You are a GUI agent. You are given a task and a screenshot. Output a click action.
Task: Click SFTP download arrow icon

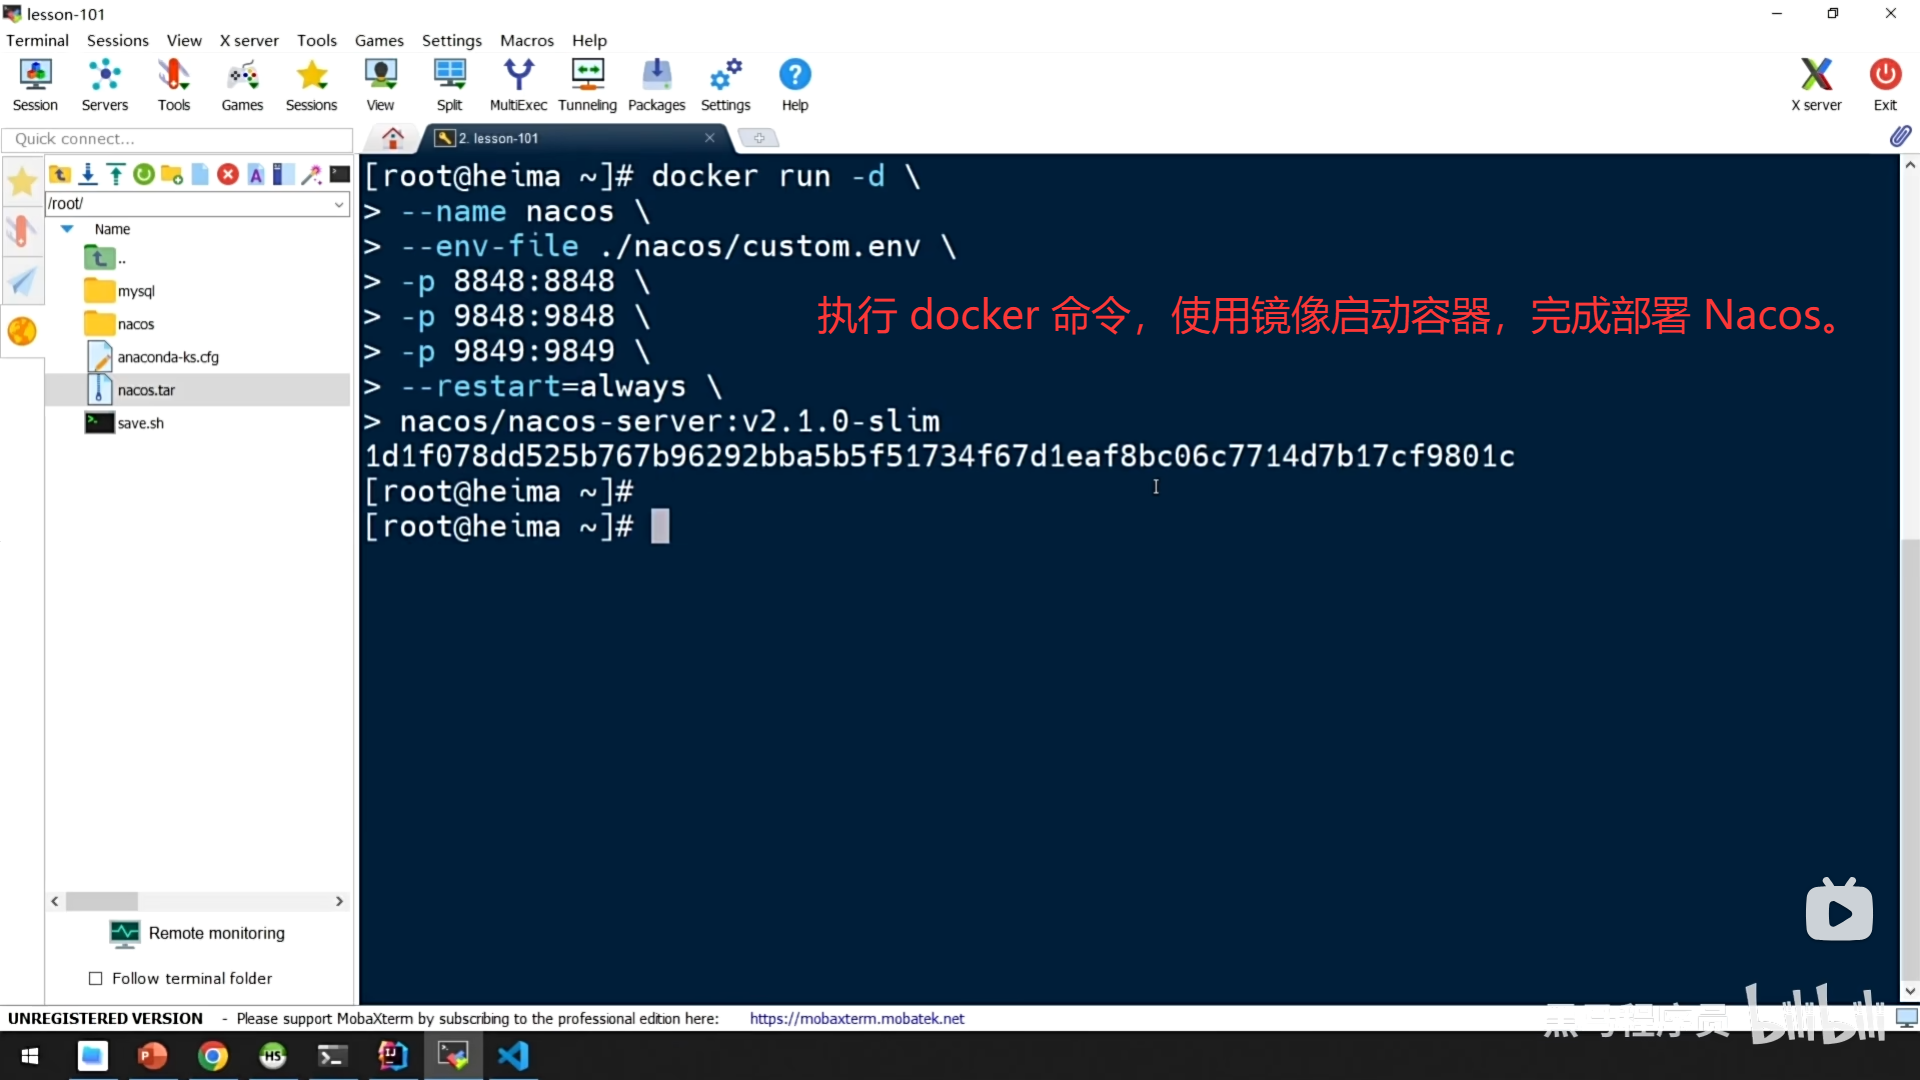(x=88, y=175)
